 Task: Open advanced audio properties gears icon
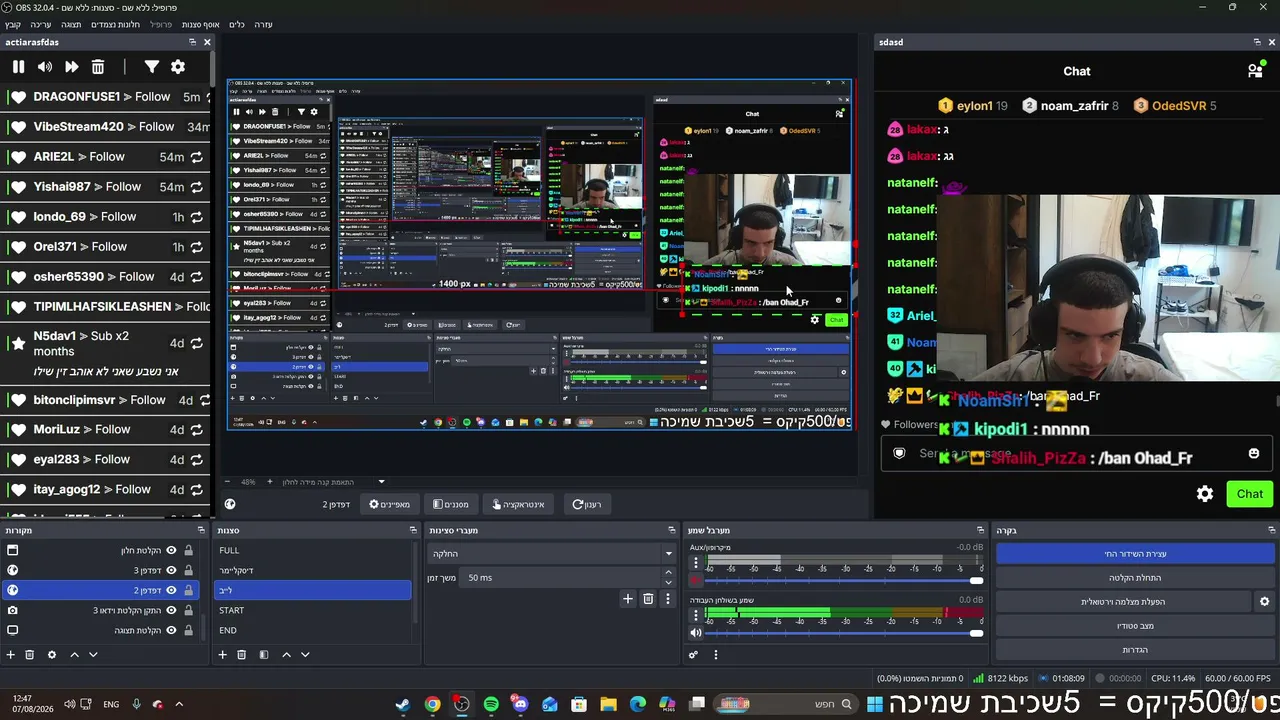coord(693,655)
